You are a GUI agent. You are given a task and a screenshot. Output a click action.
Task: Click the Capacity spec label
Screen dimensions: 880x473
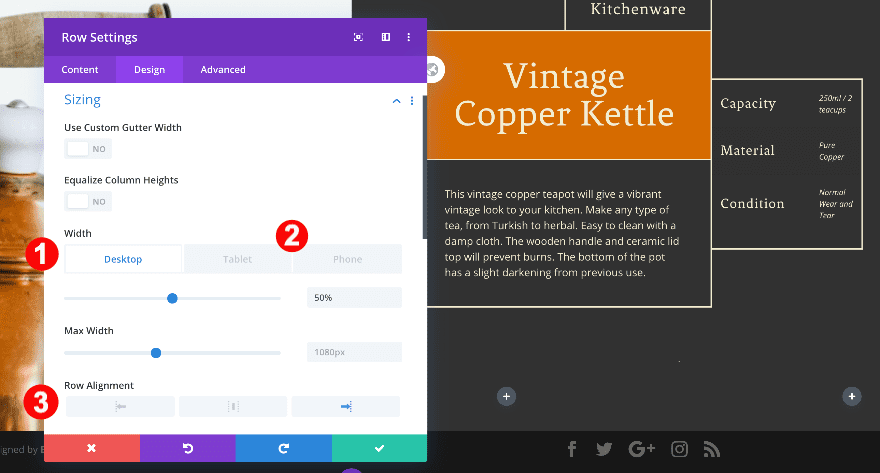748,103
